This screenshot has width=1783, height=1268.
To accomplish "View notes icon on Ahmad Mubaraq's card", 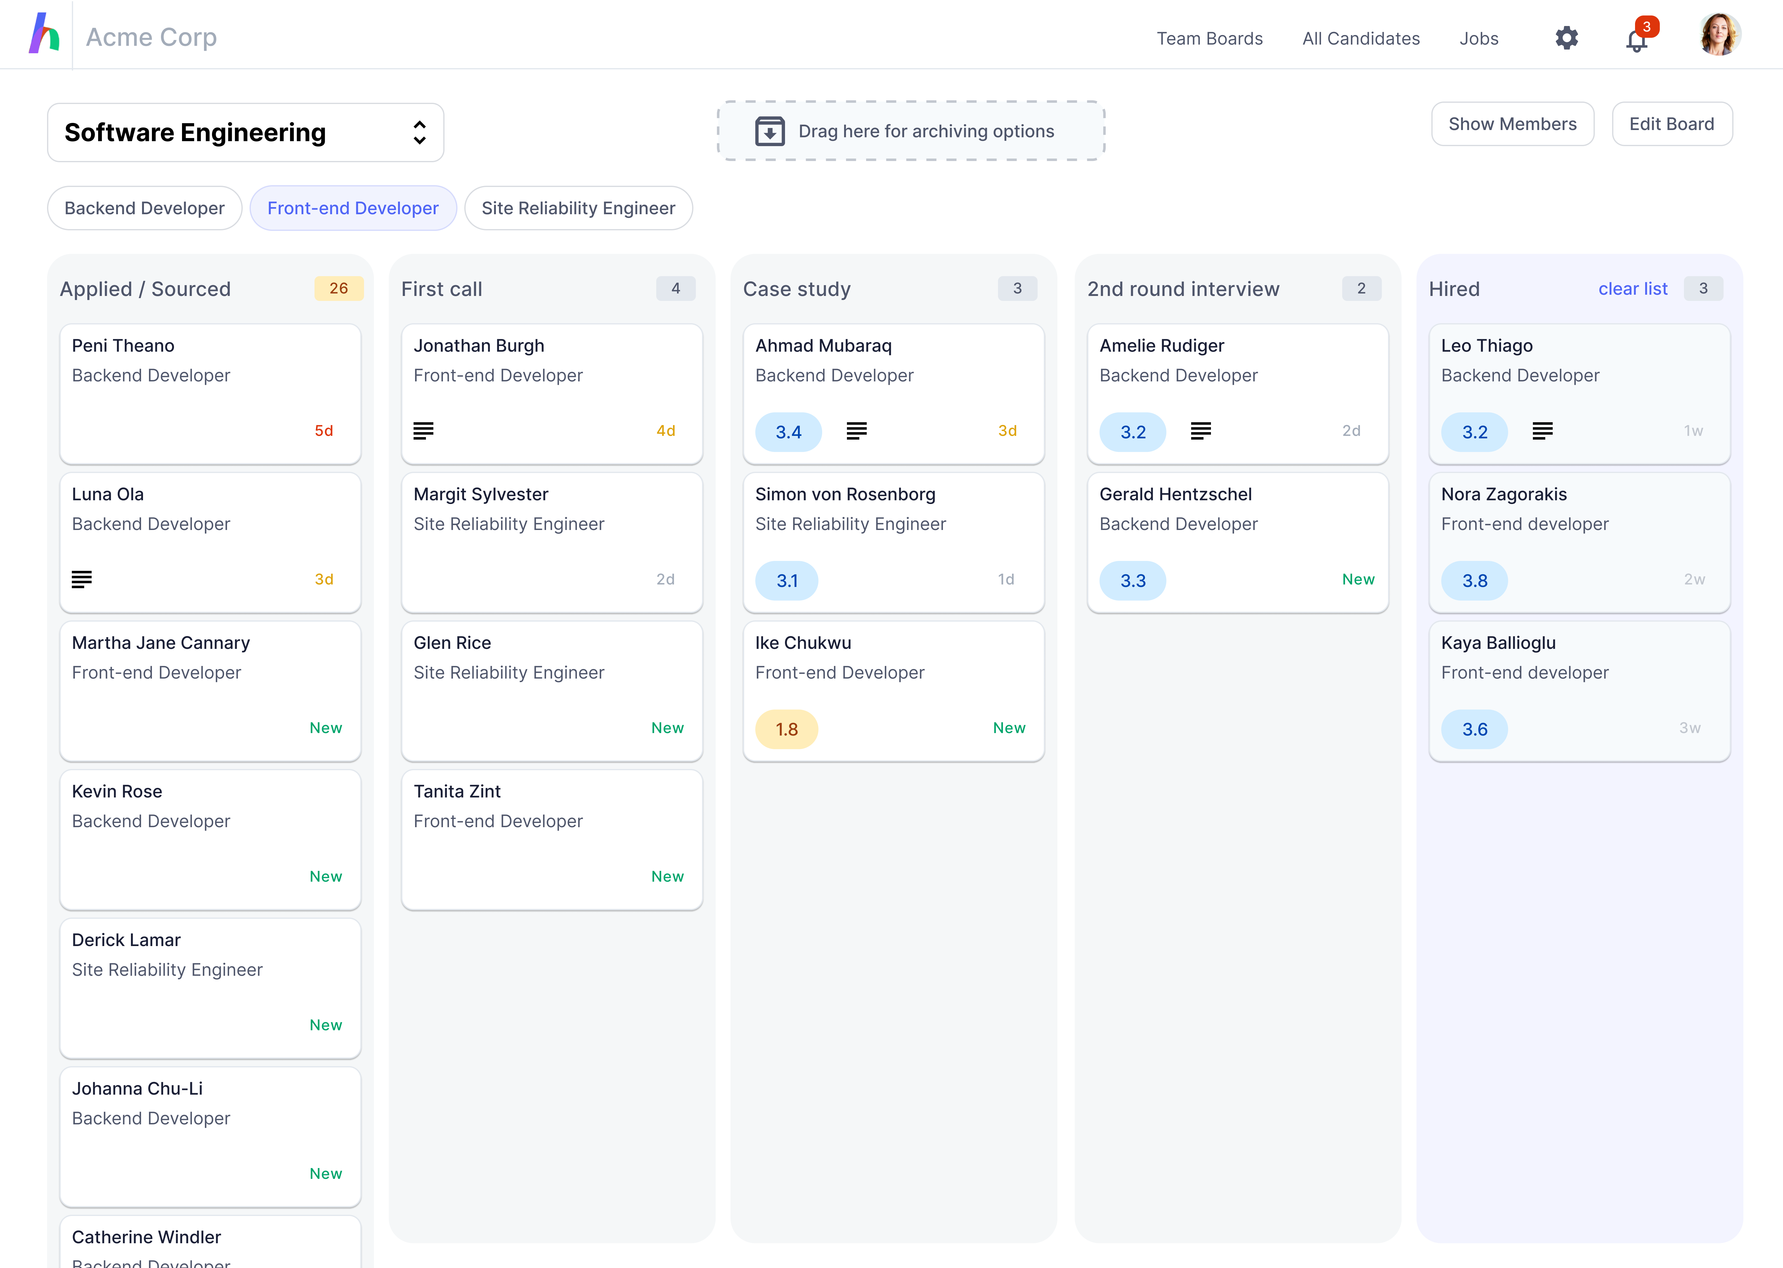I will point(856,431).
